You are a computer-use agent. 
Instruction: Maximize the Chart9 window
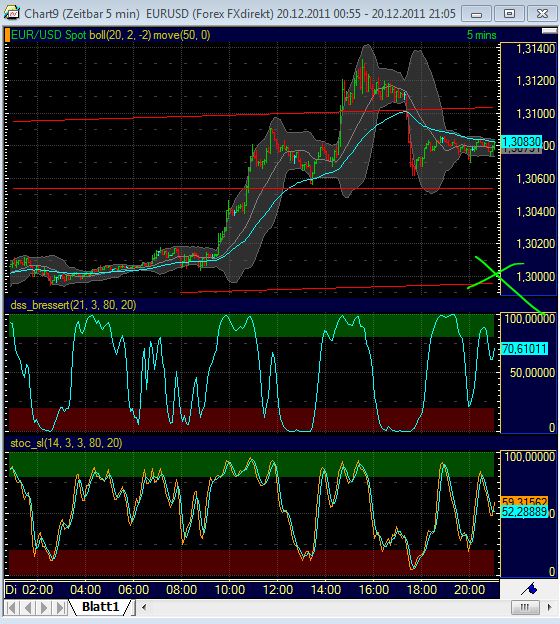[509, 14]
